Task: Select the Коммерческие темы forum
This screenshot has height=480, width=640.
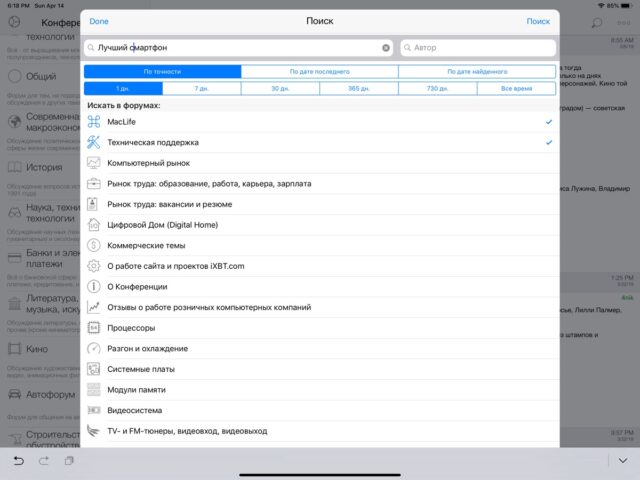Action: coord(320,245)
